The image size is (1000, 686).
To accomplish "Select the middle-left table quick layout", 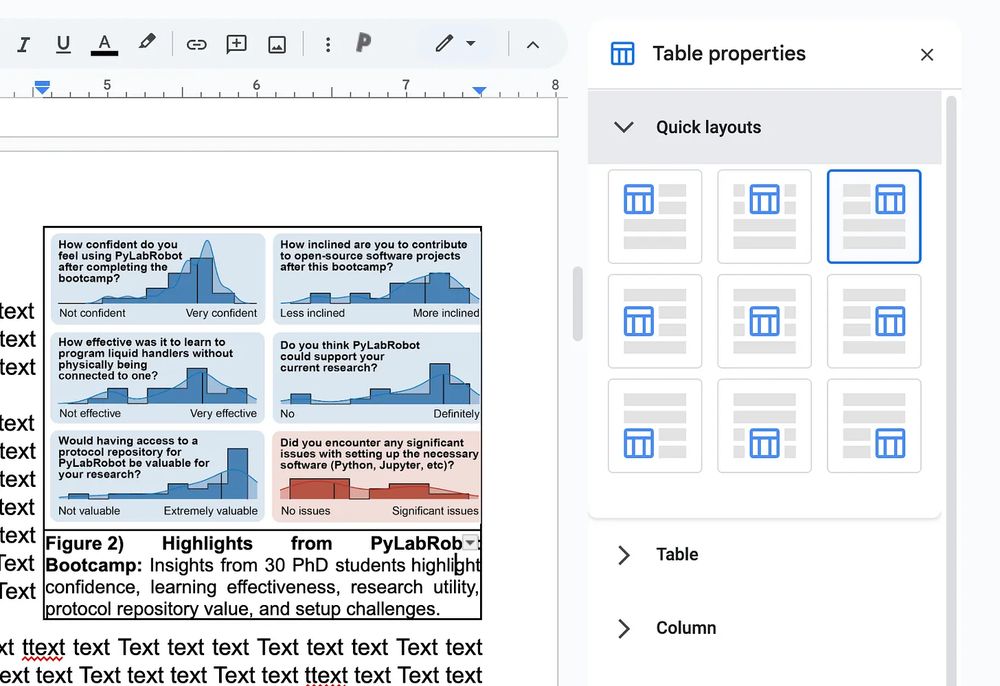I will click(x=655, y=321).
